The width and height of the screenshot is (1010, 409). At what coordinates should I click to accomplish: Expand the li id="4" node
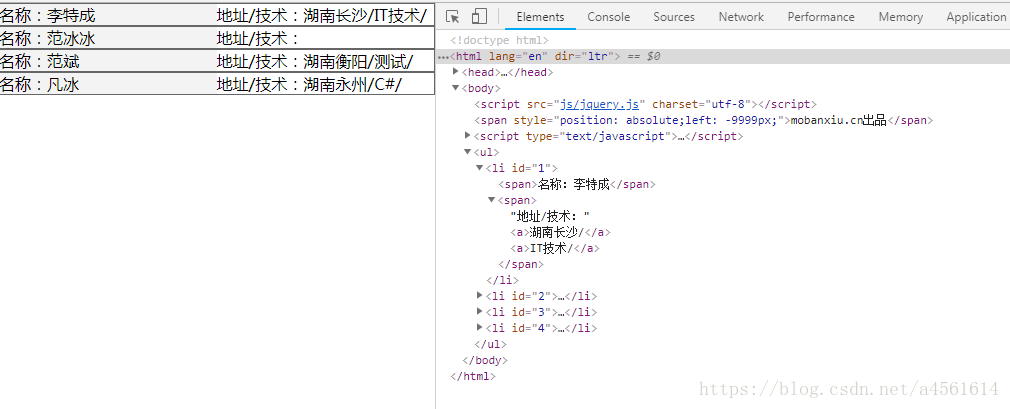click(480, 328)
